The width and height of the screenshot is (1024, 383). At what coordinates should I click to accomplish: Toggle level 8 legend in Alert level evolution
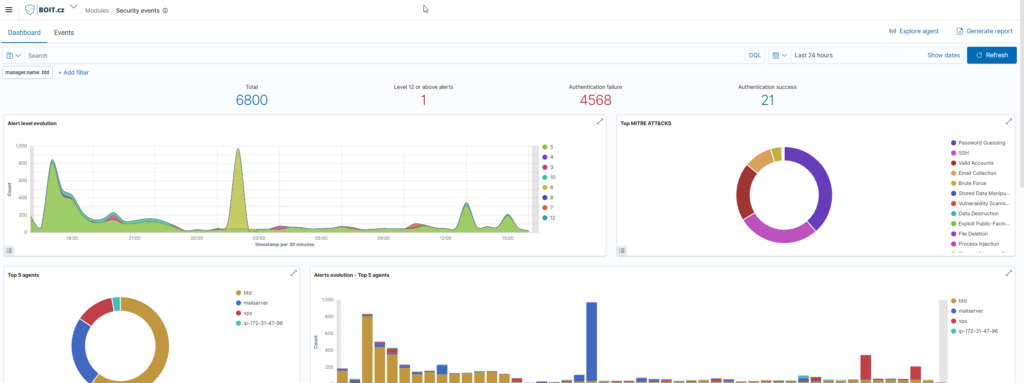(x=549, y=197)
